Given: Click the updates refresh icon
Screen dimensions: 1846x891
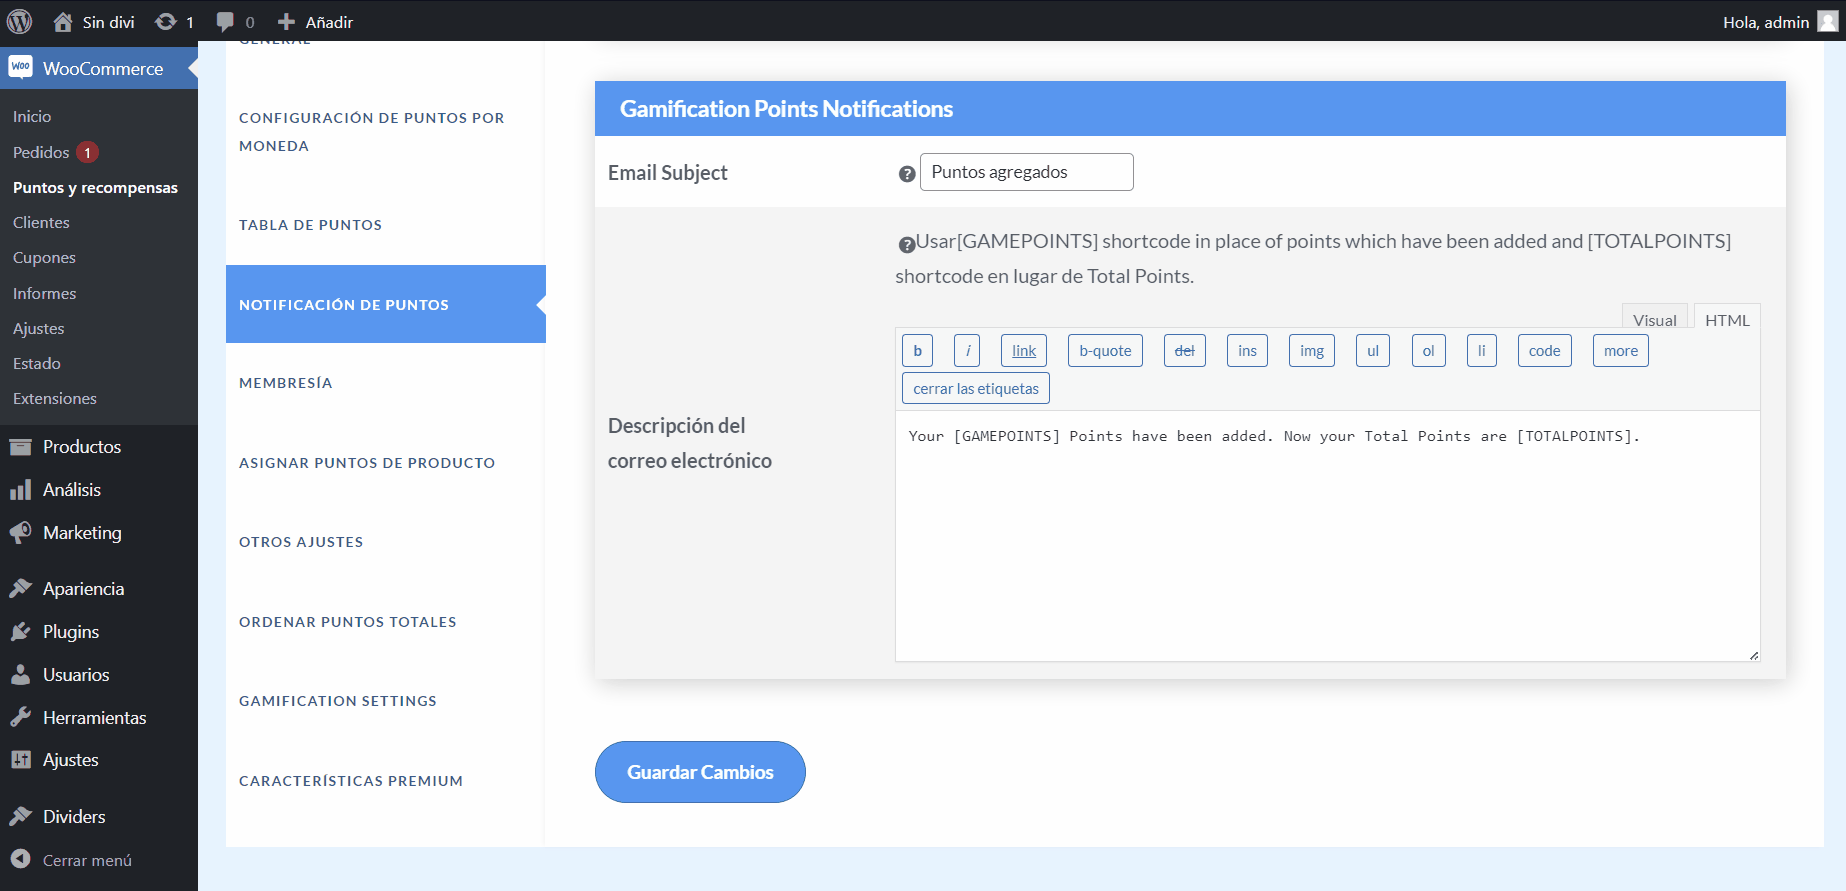Looking at the screenshot, I should pos(166,21).
